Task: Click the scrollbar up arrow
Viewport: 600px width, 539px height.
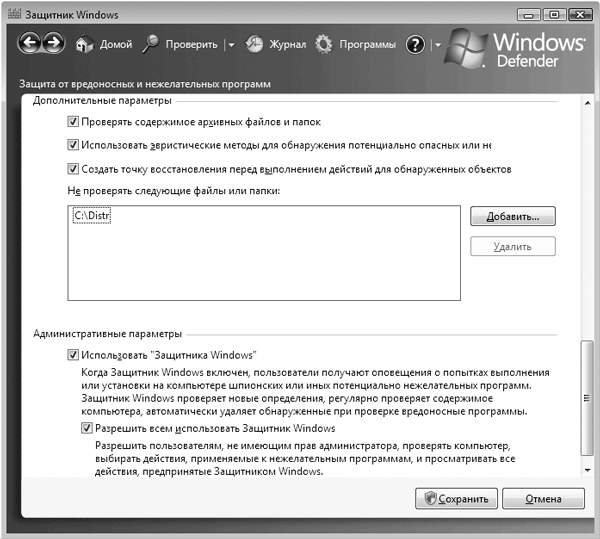Action: (587, 103)
